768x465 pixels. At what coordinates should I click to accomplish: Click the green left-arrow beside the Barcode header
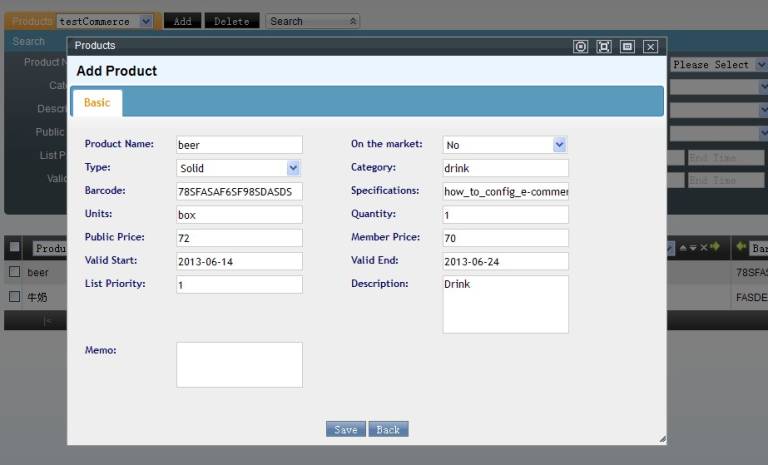pos(742,246)
